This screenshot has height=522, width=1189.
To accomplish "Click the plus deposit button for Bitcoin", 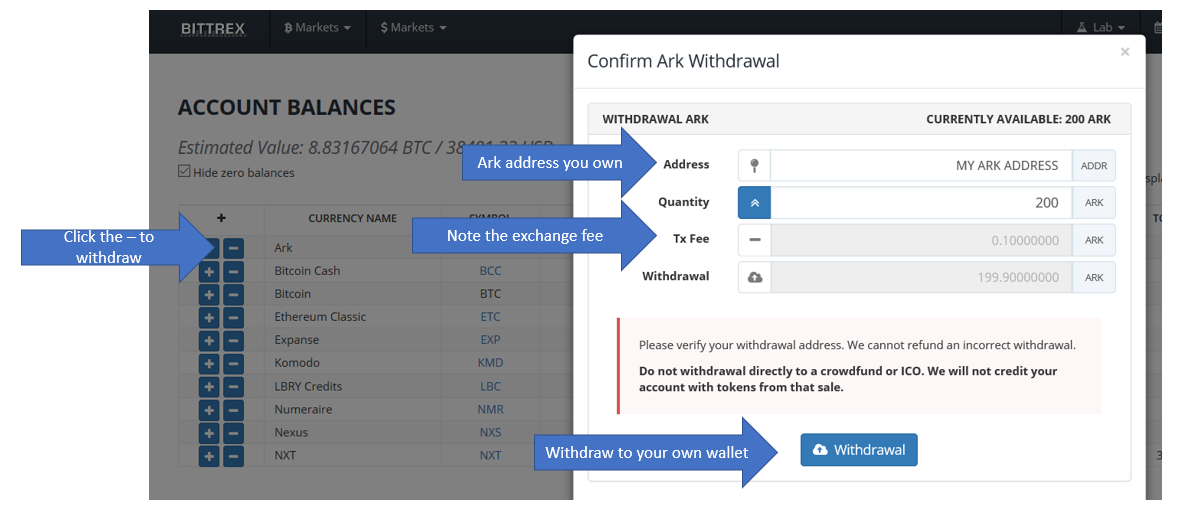I will coord(209,294).
